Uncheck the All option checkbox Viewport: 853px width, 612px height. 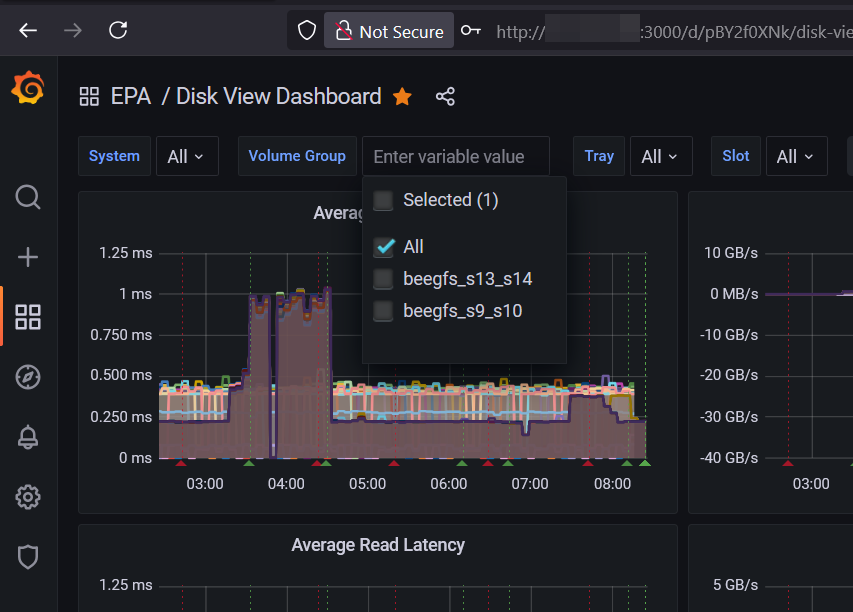(383, 246)
